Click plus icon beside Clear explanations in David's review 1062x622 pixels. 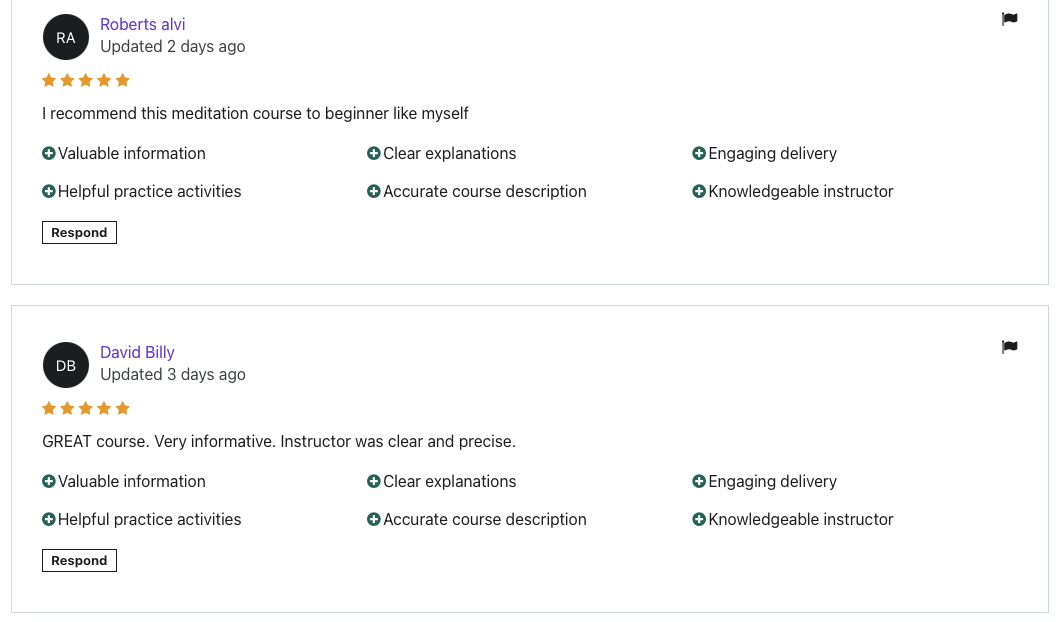[x=374, y=482]
